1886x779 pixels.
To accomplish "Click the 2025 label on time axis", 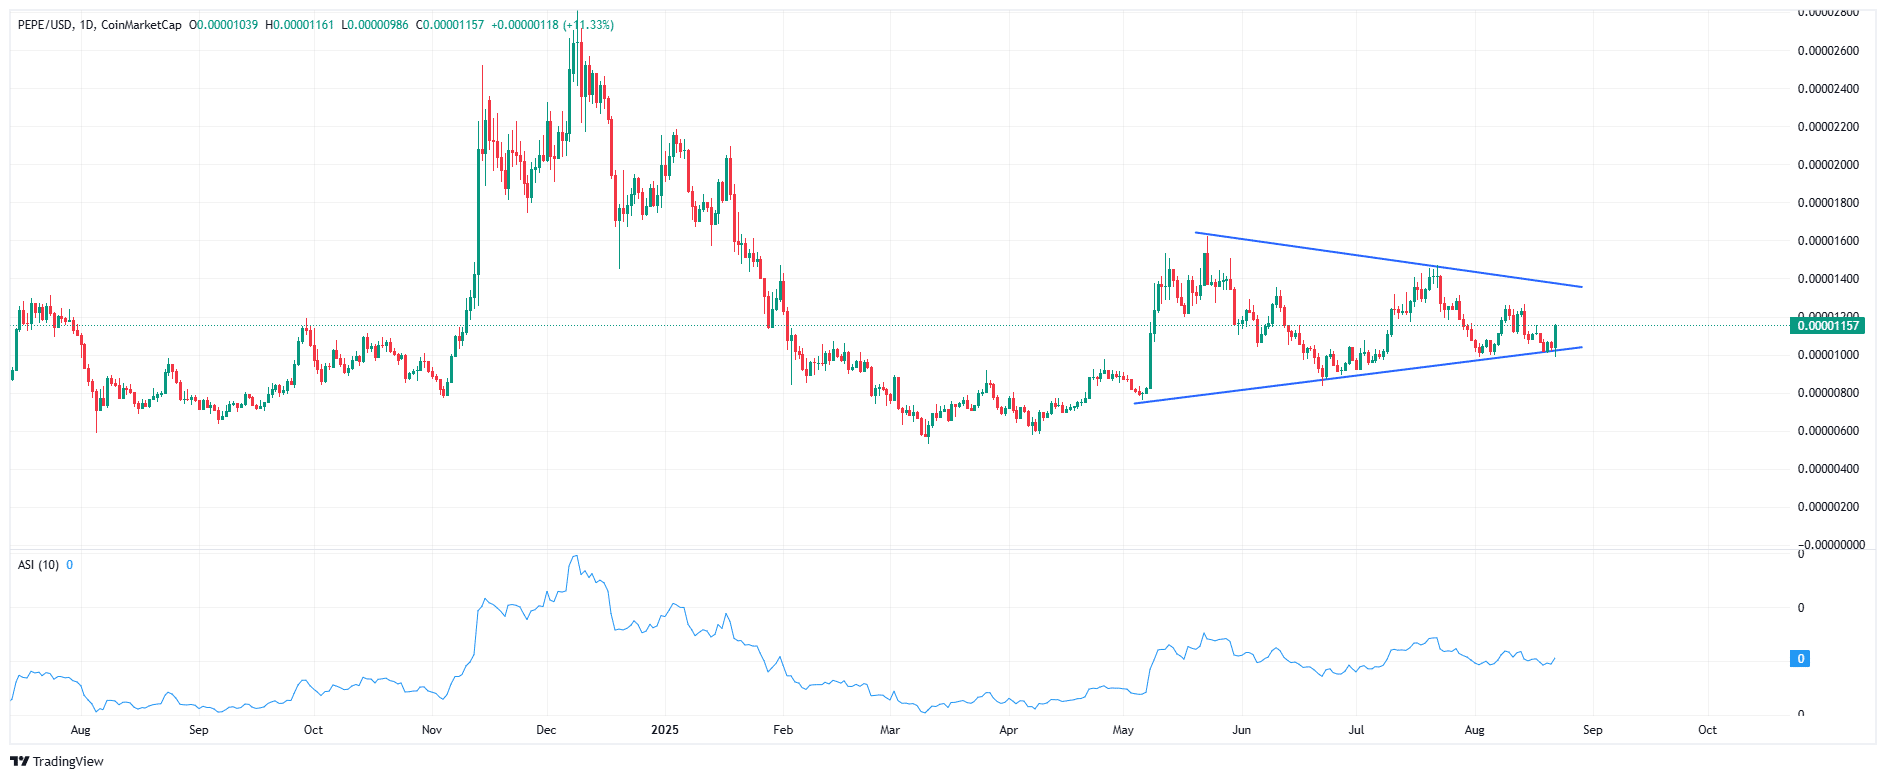I will [x=664, y=730].
